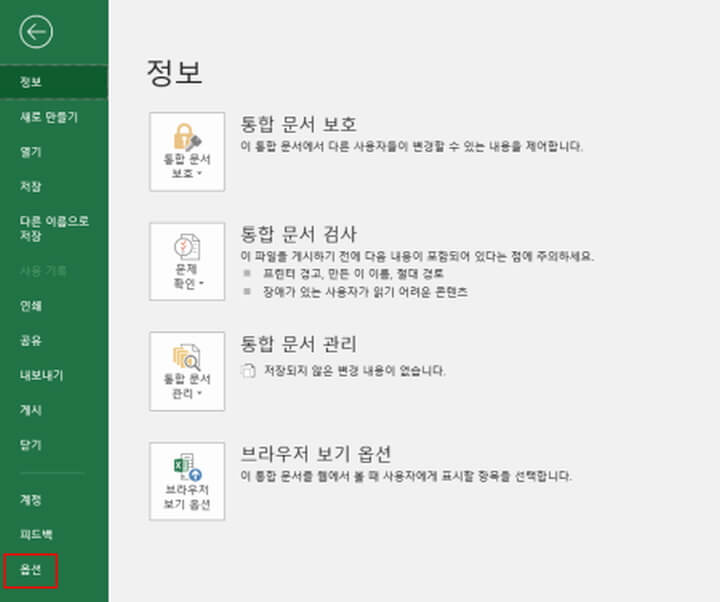Select 정보 in the sidebar

pos(54,82)
